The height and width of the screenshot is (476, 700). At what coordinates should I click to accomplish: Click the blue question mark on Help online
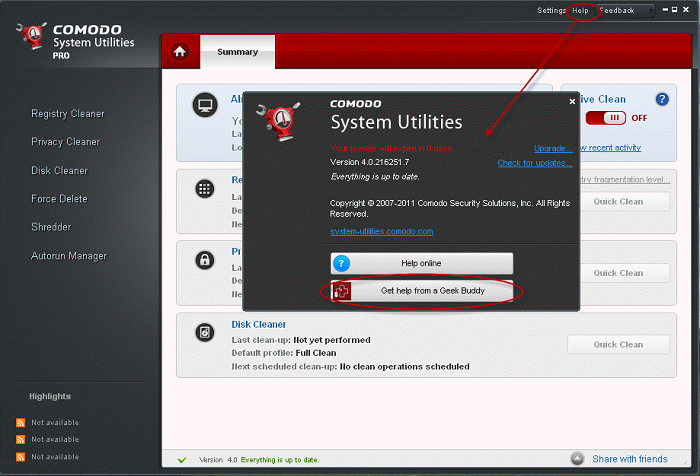pyautogui.click(x=342, y=263)
